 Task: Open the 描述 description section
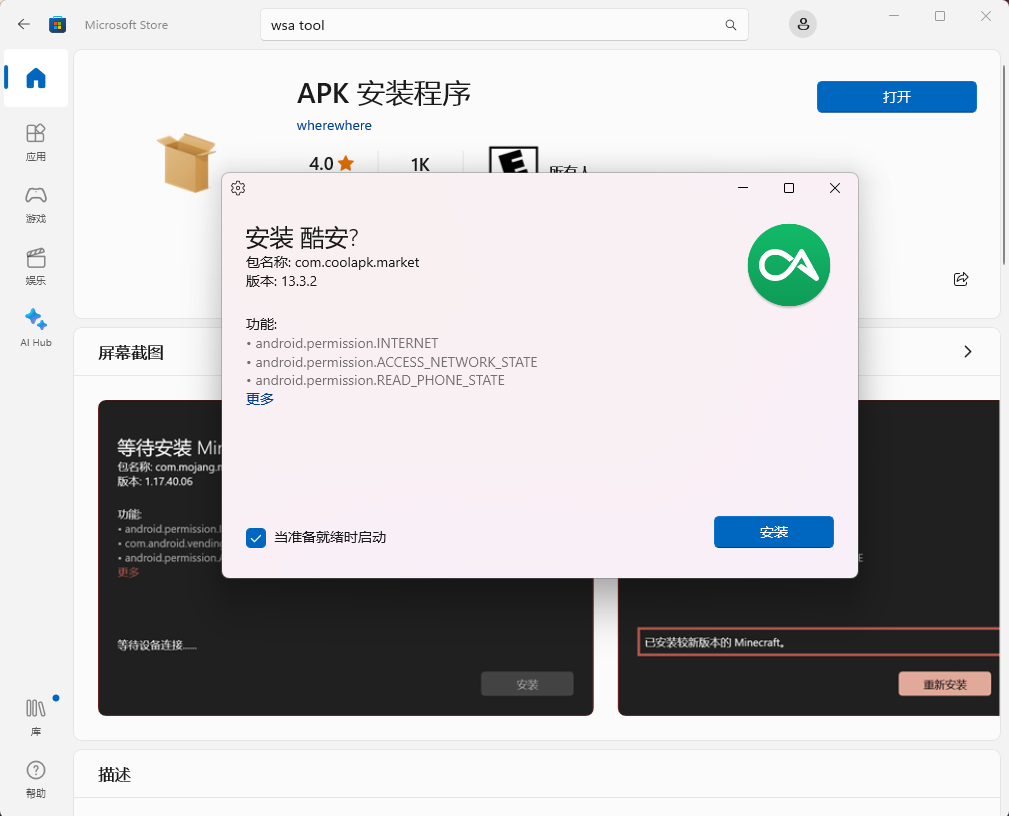point(116,774)
